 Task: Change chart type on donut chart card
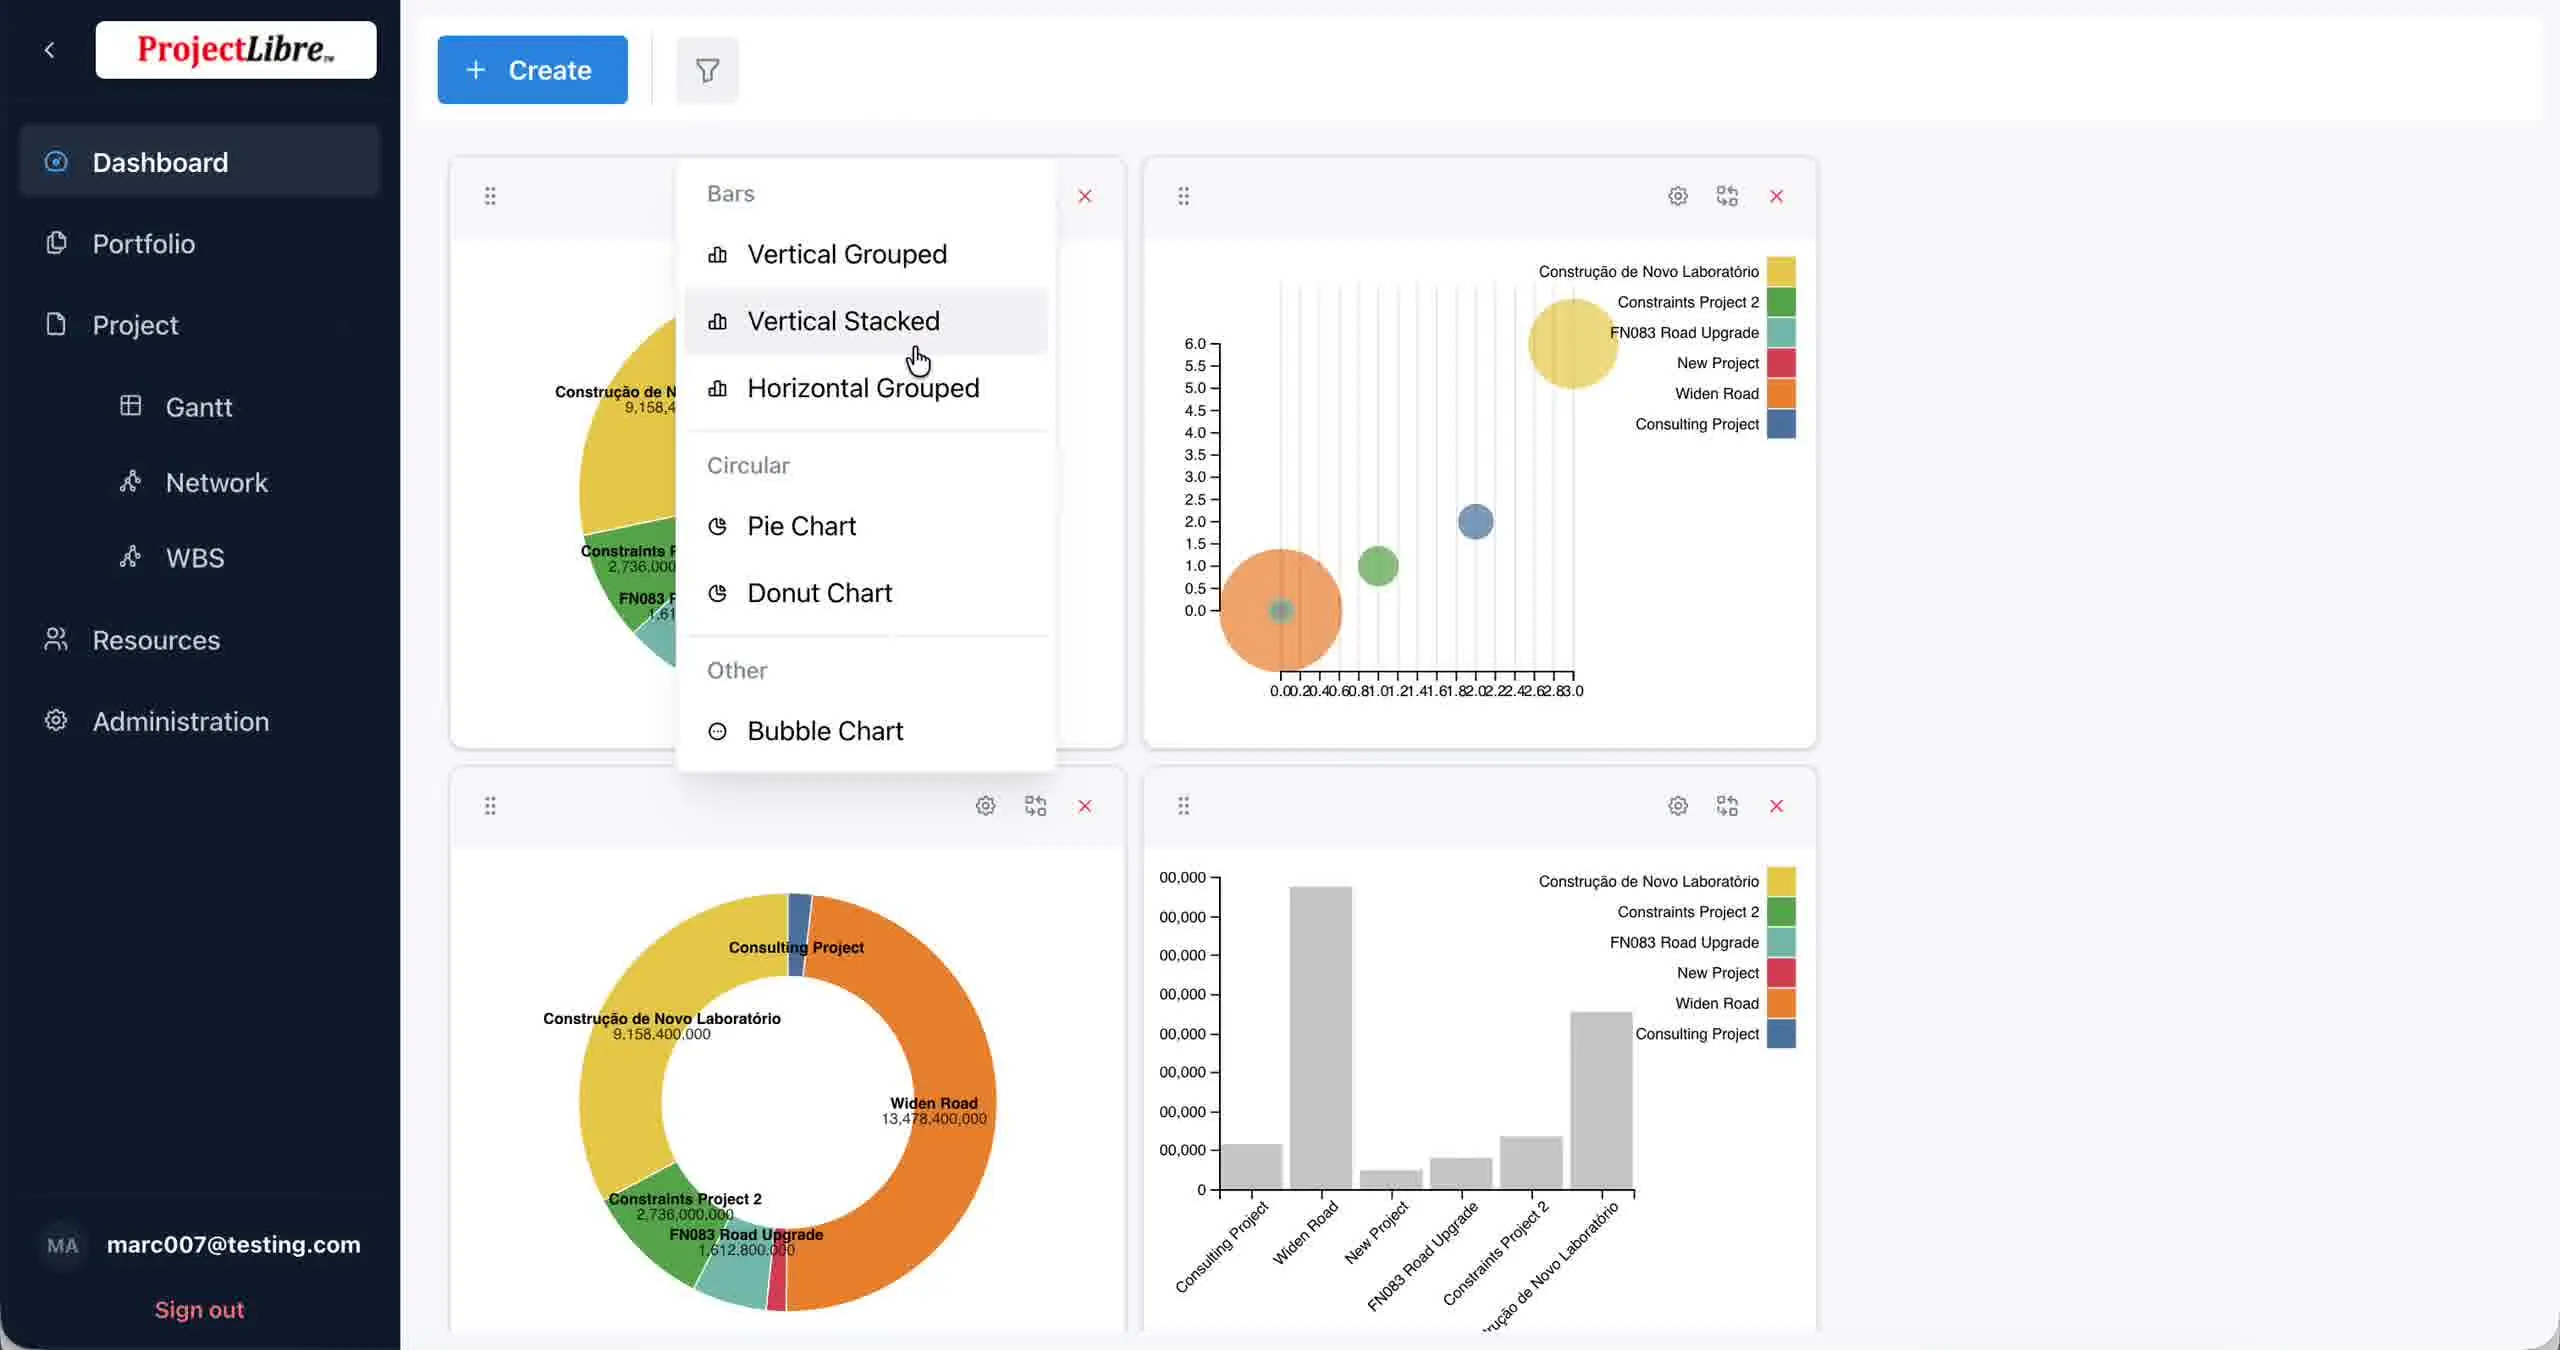(1035, 806)
